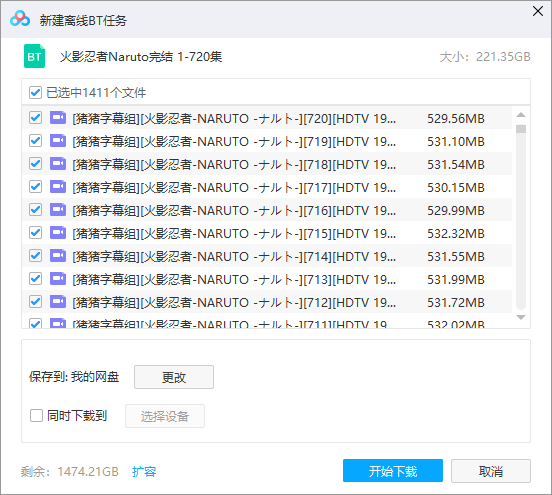This screenshot has height=495, width=552.
Task: Click the 530.15MB file size
Action: tap(456, 188)
